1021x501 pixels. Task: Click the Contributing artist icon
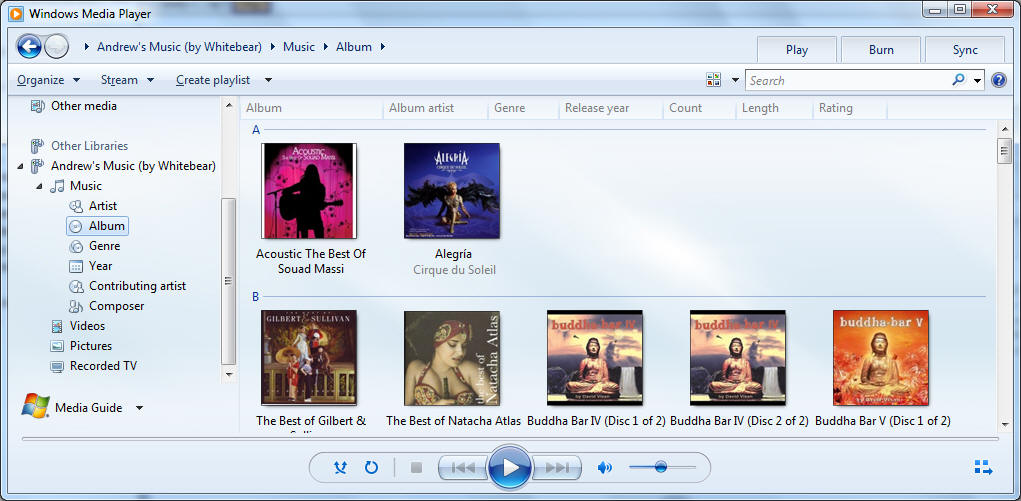[76, 286]
